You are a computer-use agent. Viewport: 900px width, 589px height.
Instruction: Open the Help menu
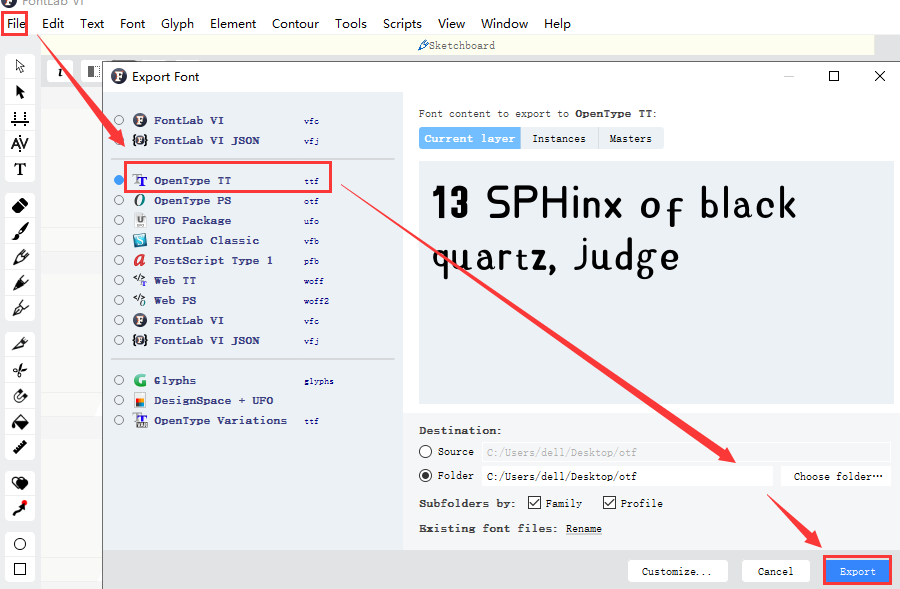(x=557, y=24)
